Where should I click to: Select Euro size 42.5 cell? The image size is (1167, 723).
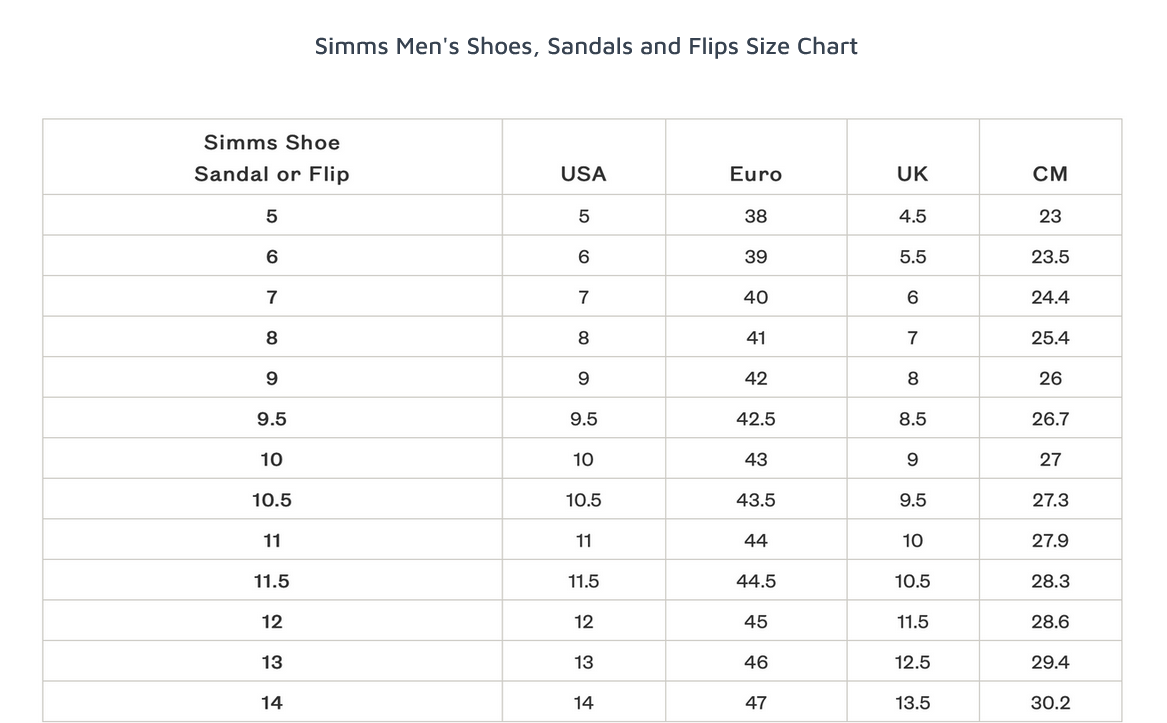[755, 419]
